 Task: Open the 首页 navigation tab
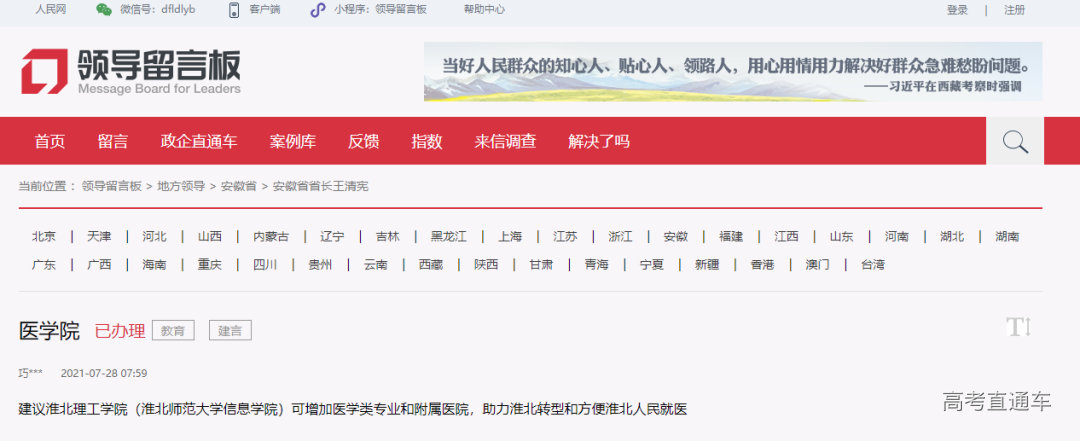click(x=49, y=142)
